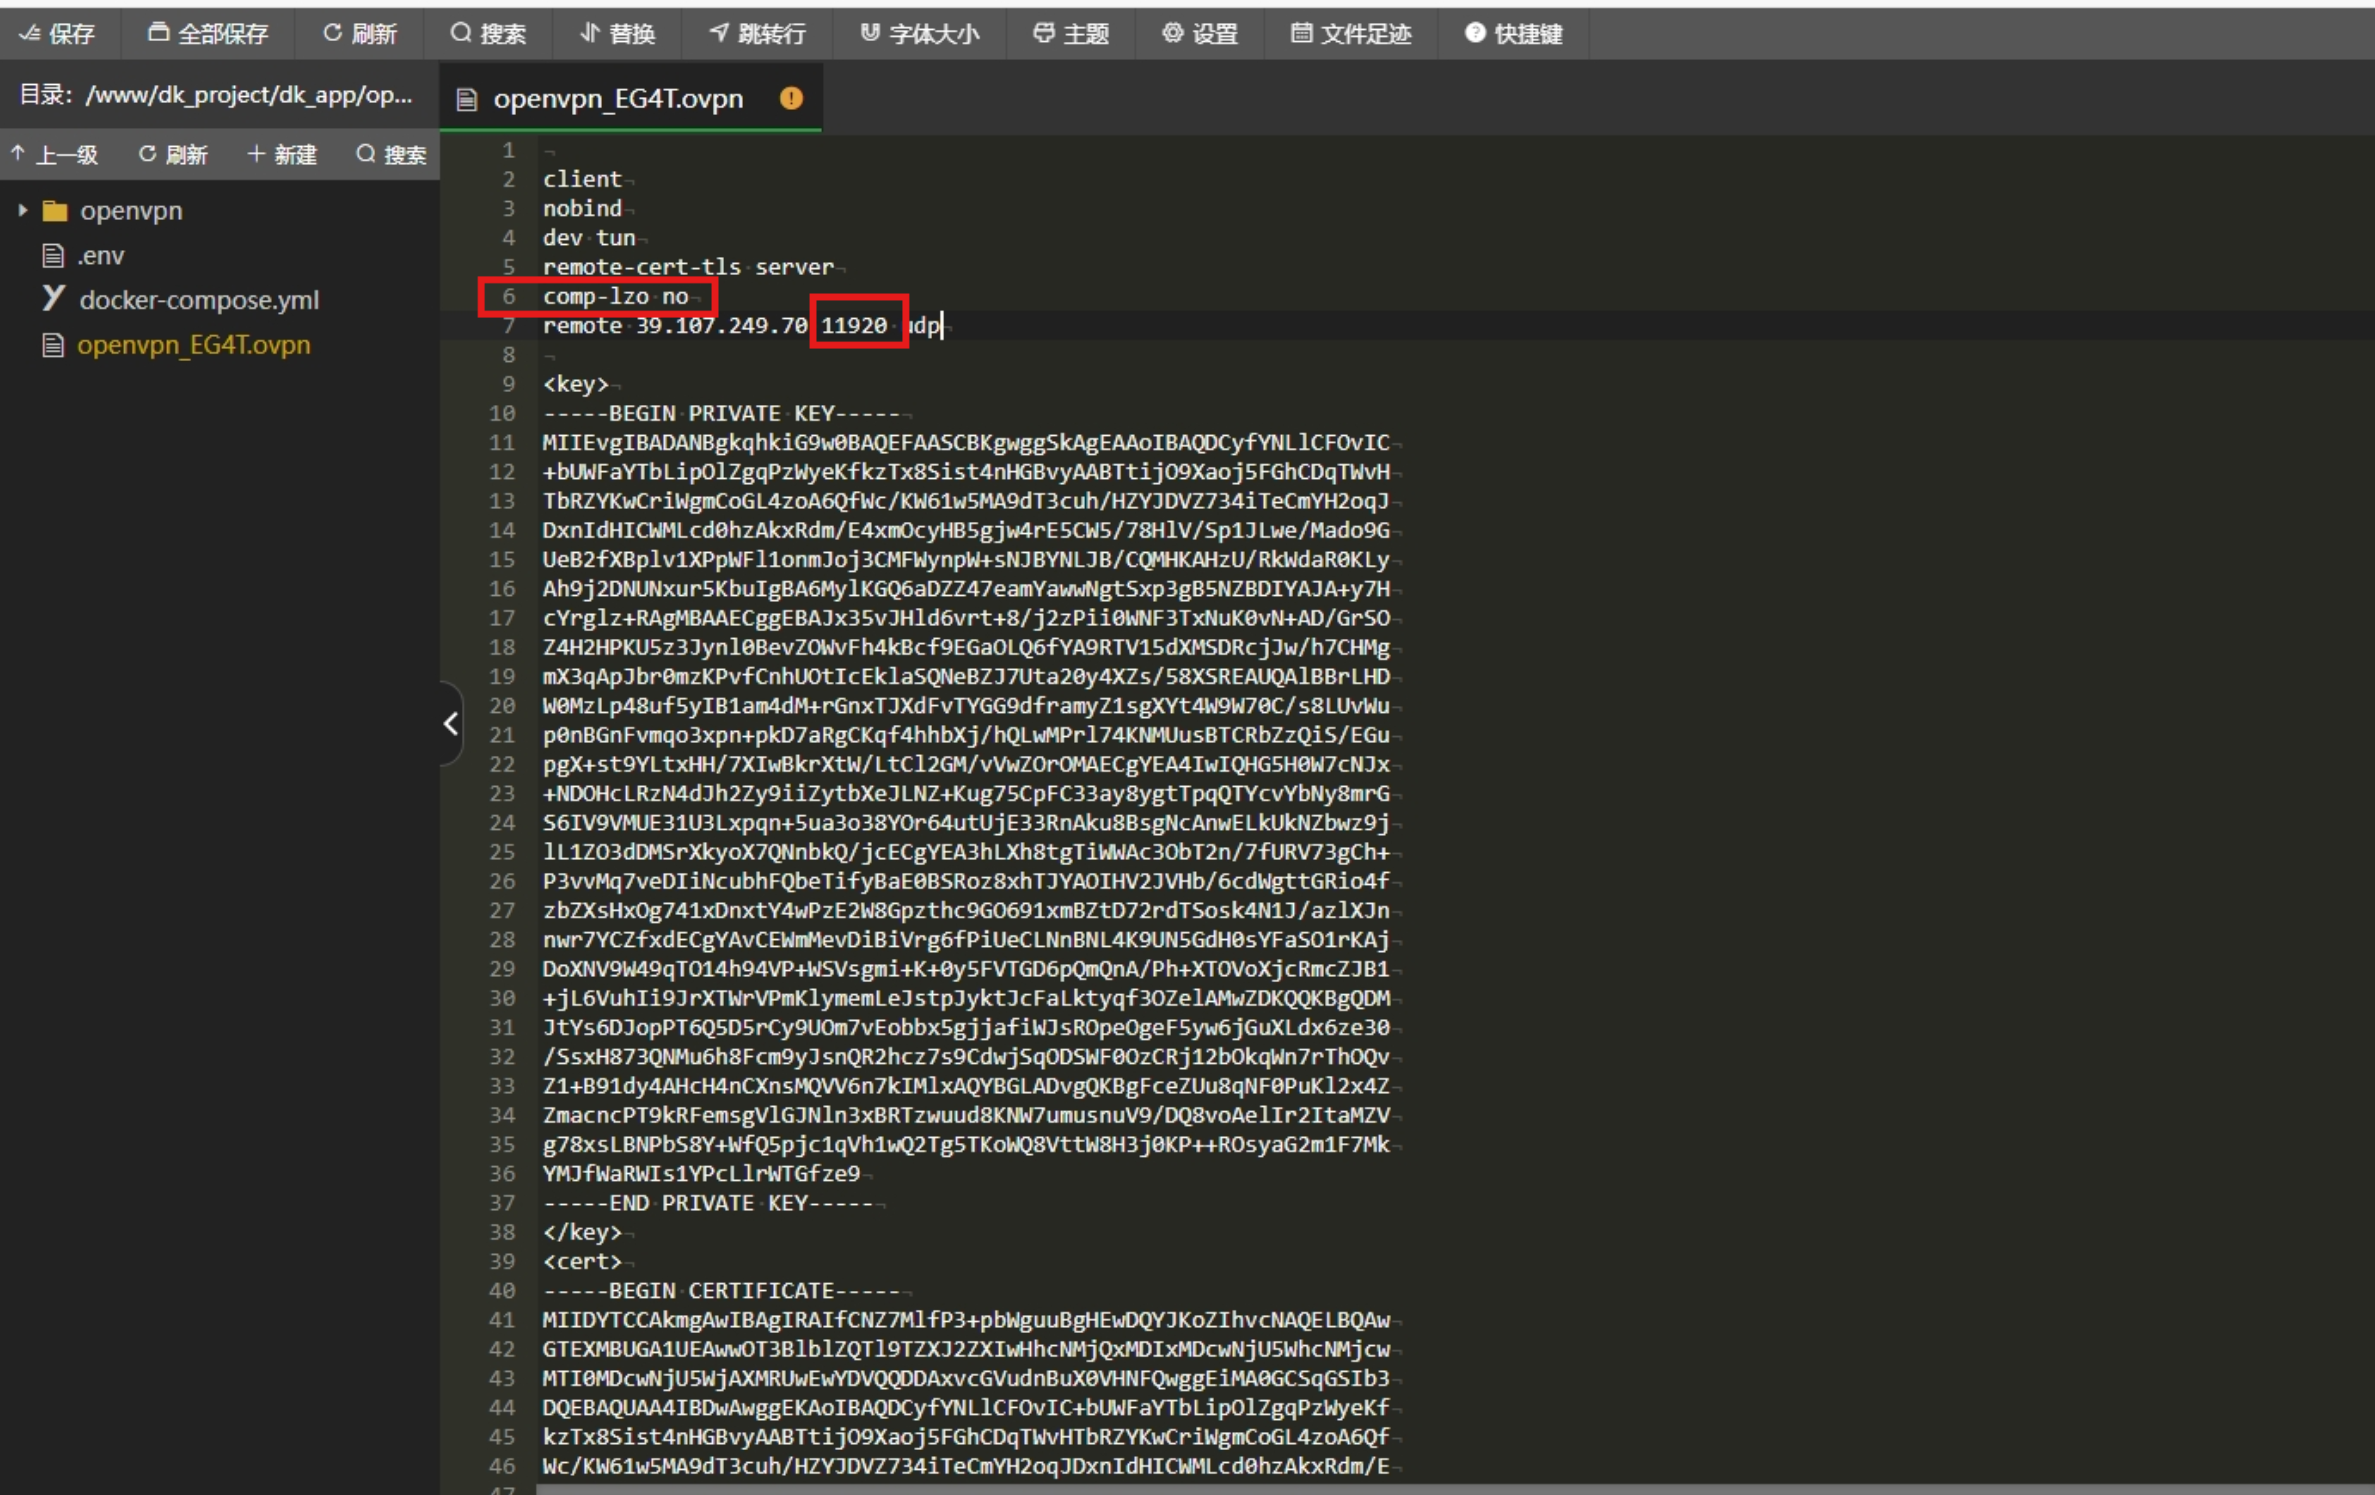
Task: Click line starting 'YMJfWaRWIs1YPcLlrWTGfze9'
Action: [701, 1174]
